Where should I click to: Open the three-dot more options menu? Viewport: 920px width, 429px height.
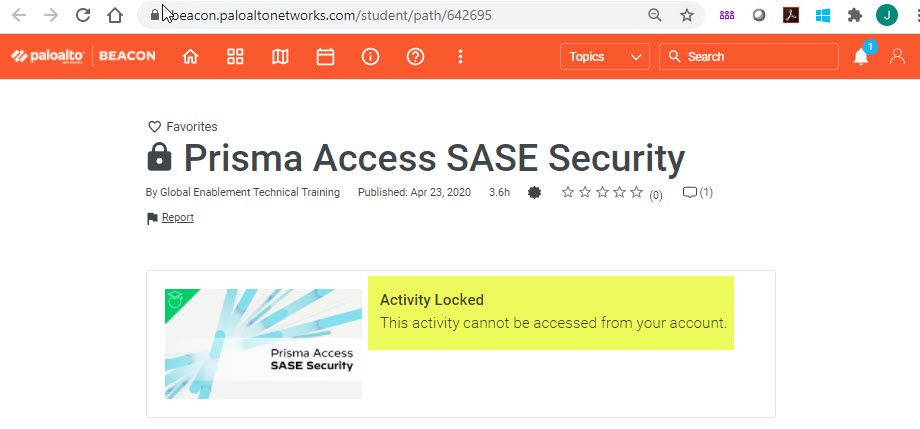tap(460, 57)
